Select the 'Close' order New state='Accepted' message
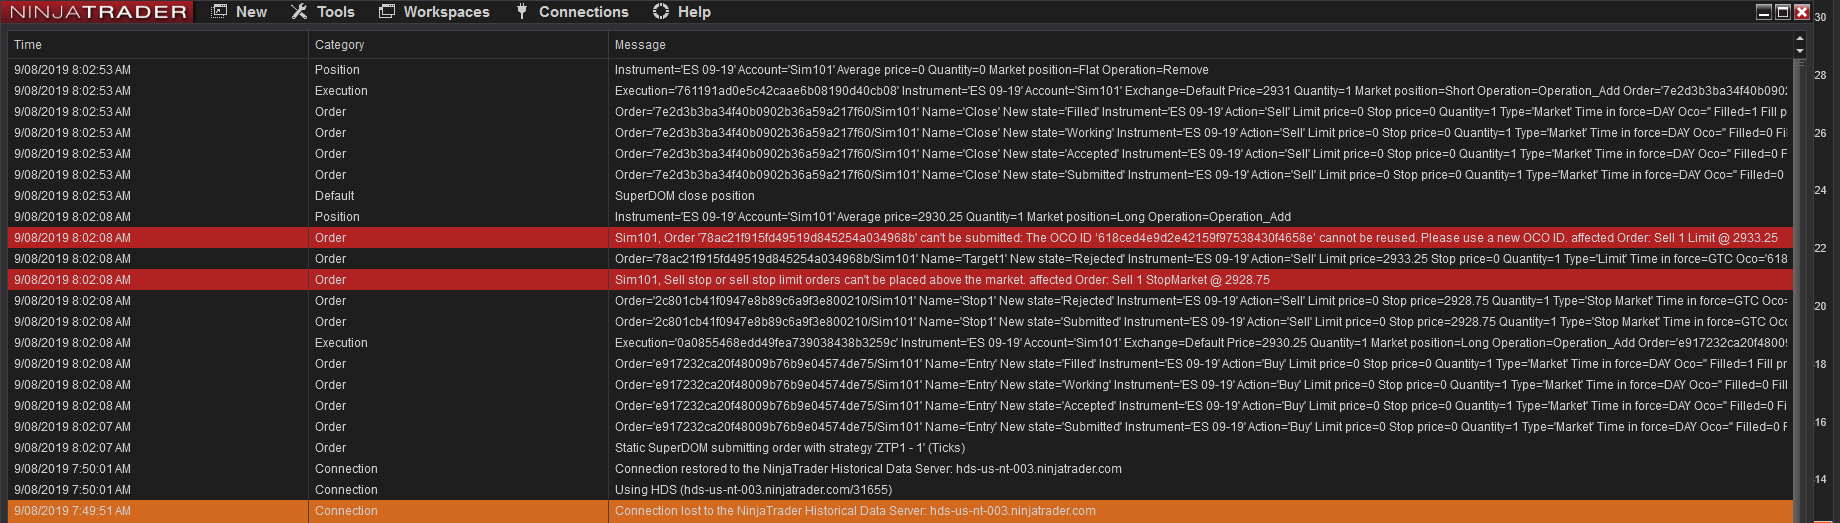Screen dimensions: 1840x523 click(x=1200, y=154)
